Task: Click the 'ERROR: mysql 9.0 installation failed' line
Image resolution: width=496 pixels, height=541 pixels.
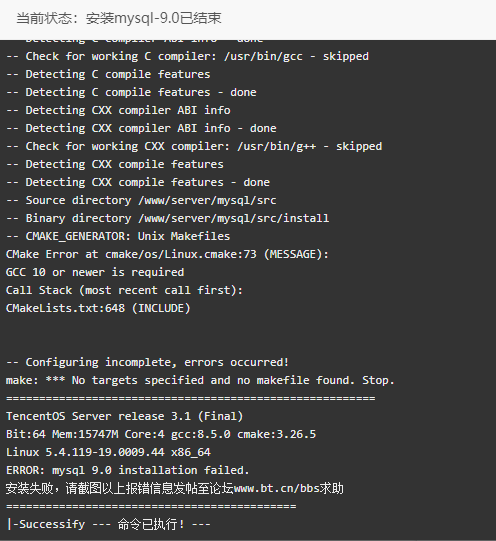Action: 127,470
